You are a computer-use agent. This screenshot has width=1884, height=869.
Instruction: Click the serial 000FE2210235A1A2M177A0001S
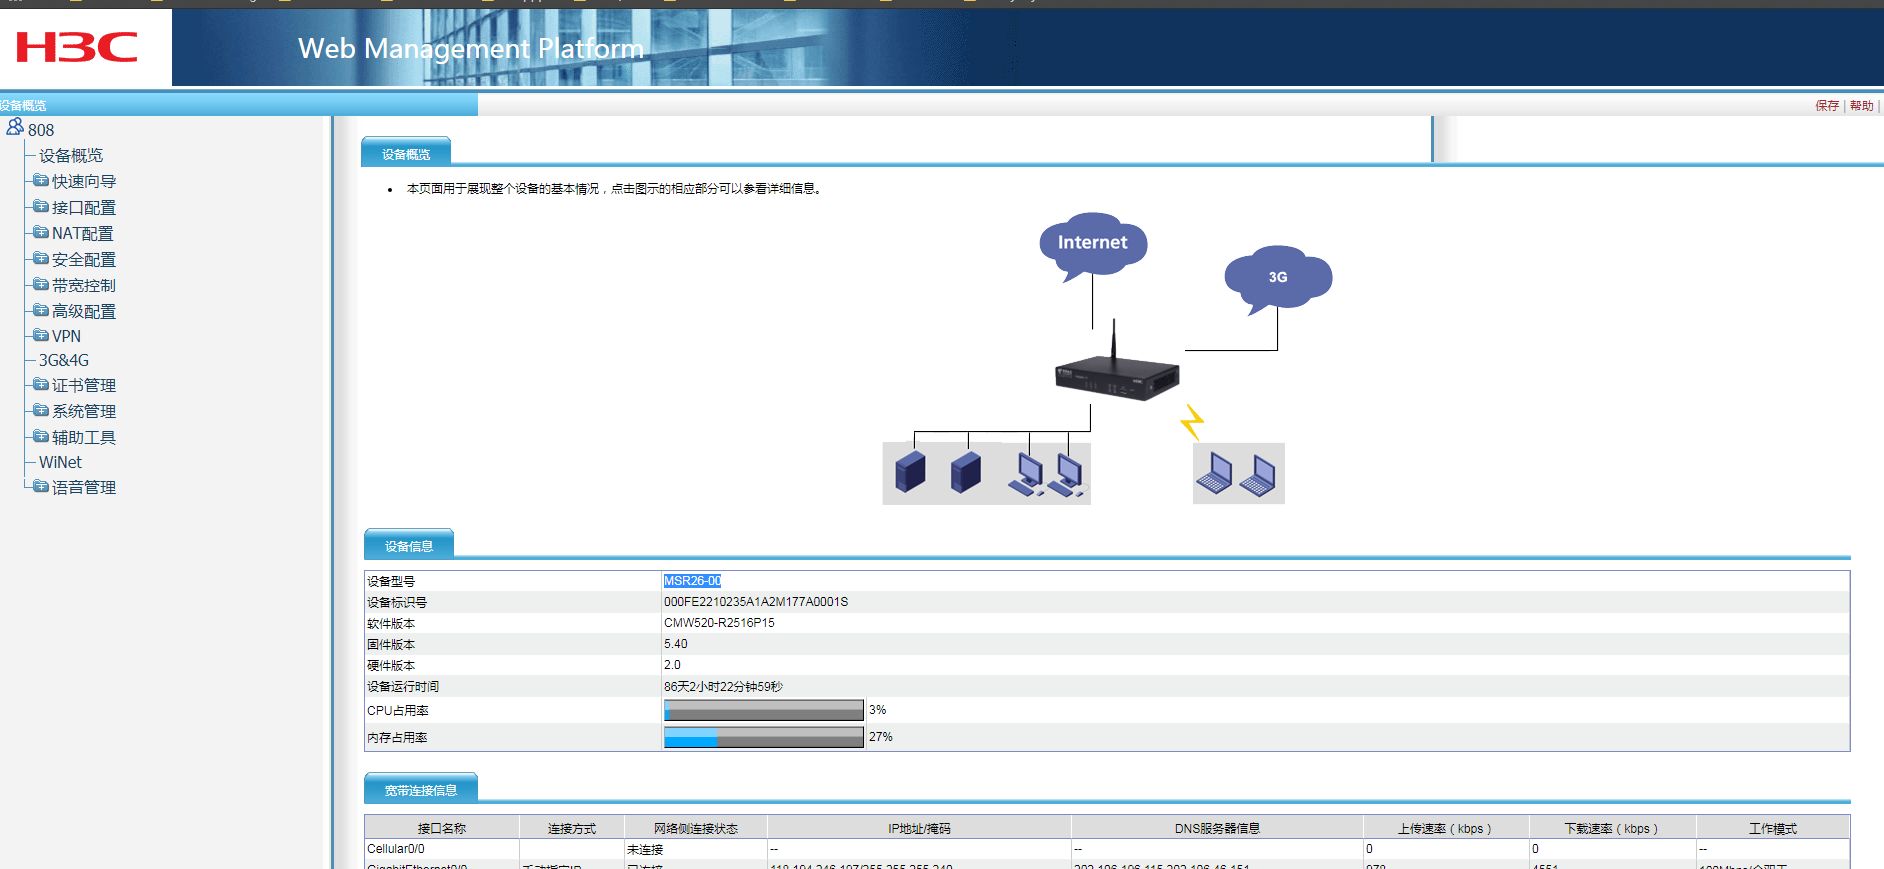point(756,602)
